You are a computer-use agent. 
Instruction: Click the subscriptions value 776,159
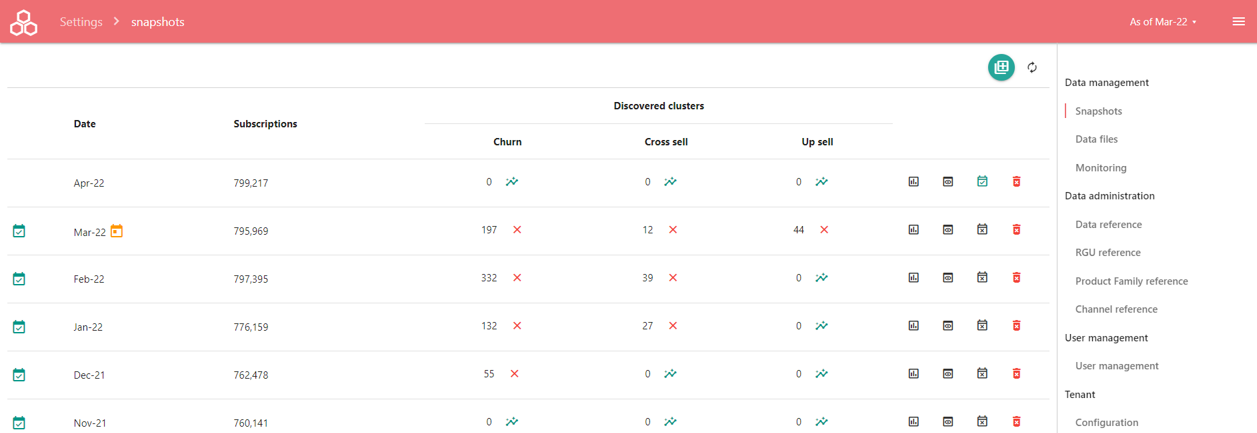coord(251,327)
